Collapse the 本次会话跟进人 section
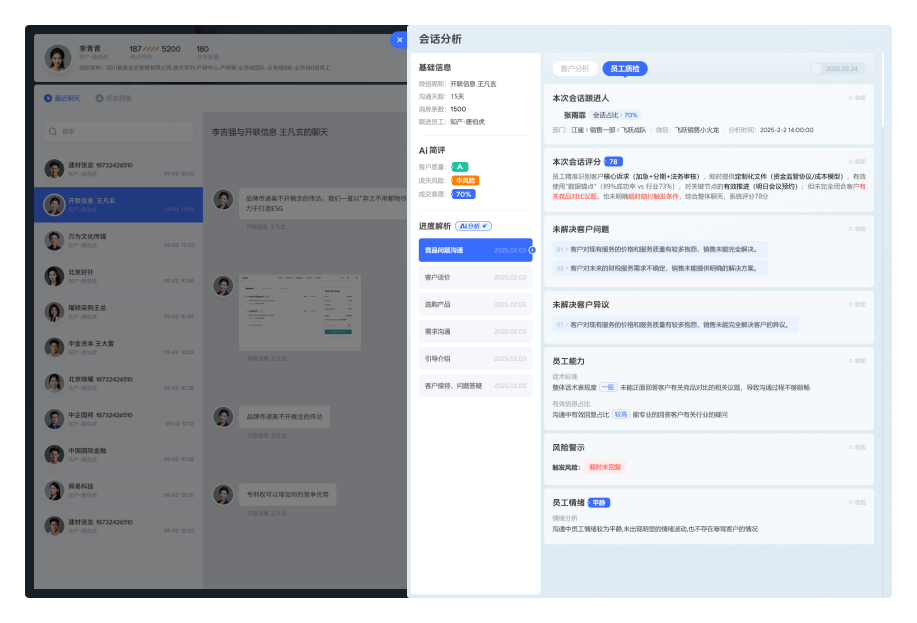This screenshot has width=917, height=623. 857,98
